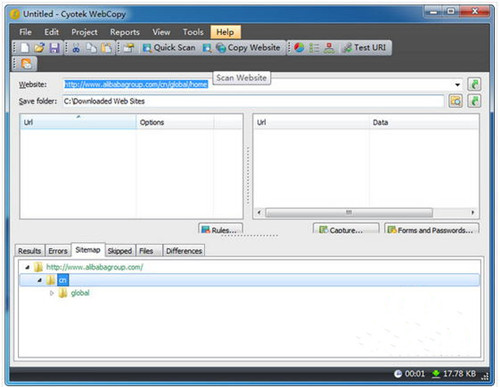Select the cn tree item
Screen dimensions: 500x387
coord(63,280)
